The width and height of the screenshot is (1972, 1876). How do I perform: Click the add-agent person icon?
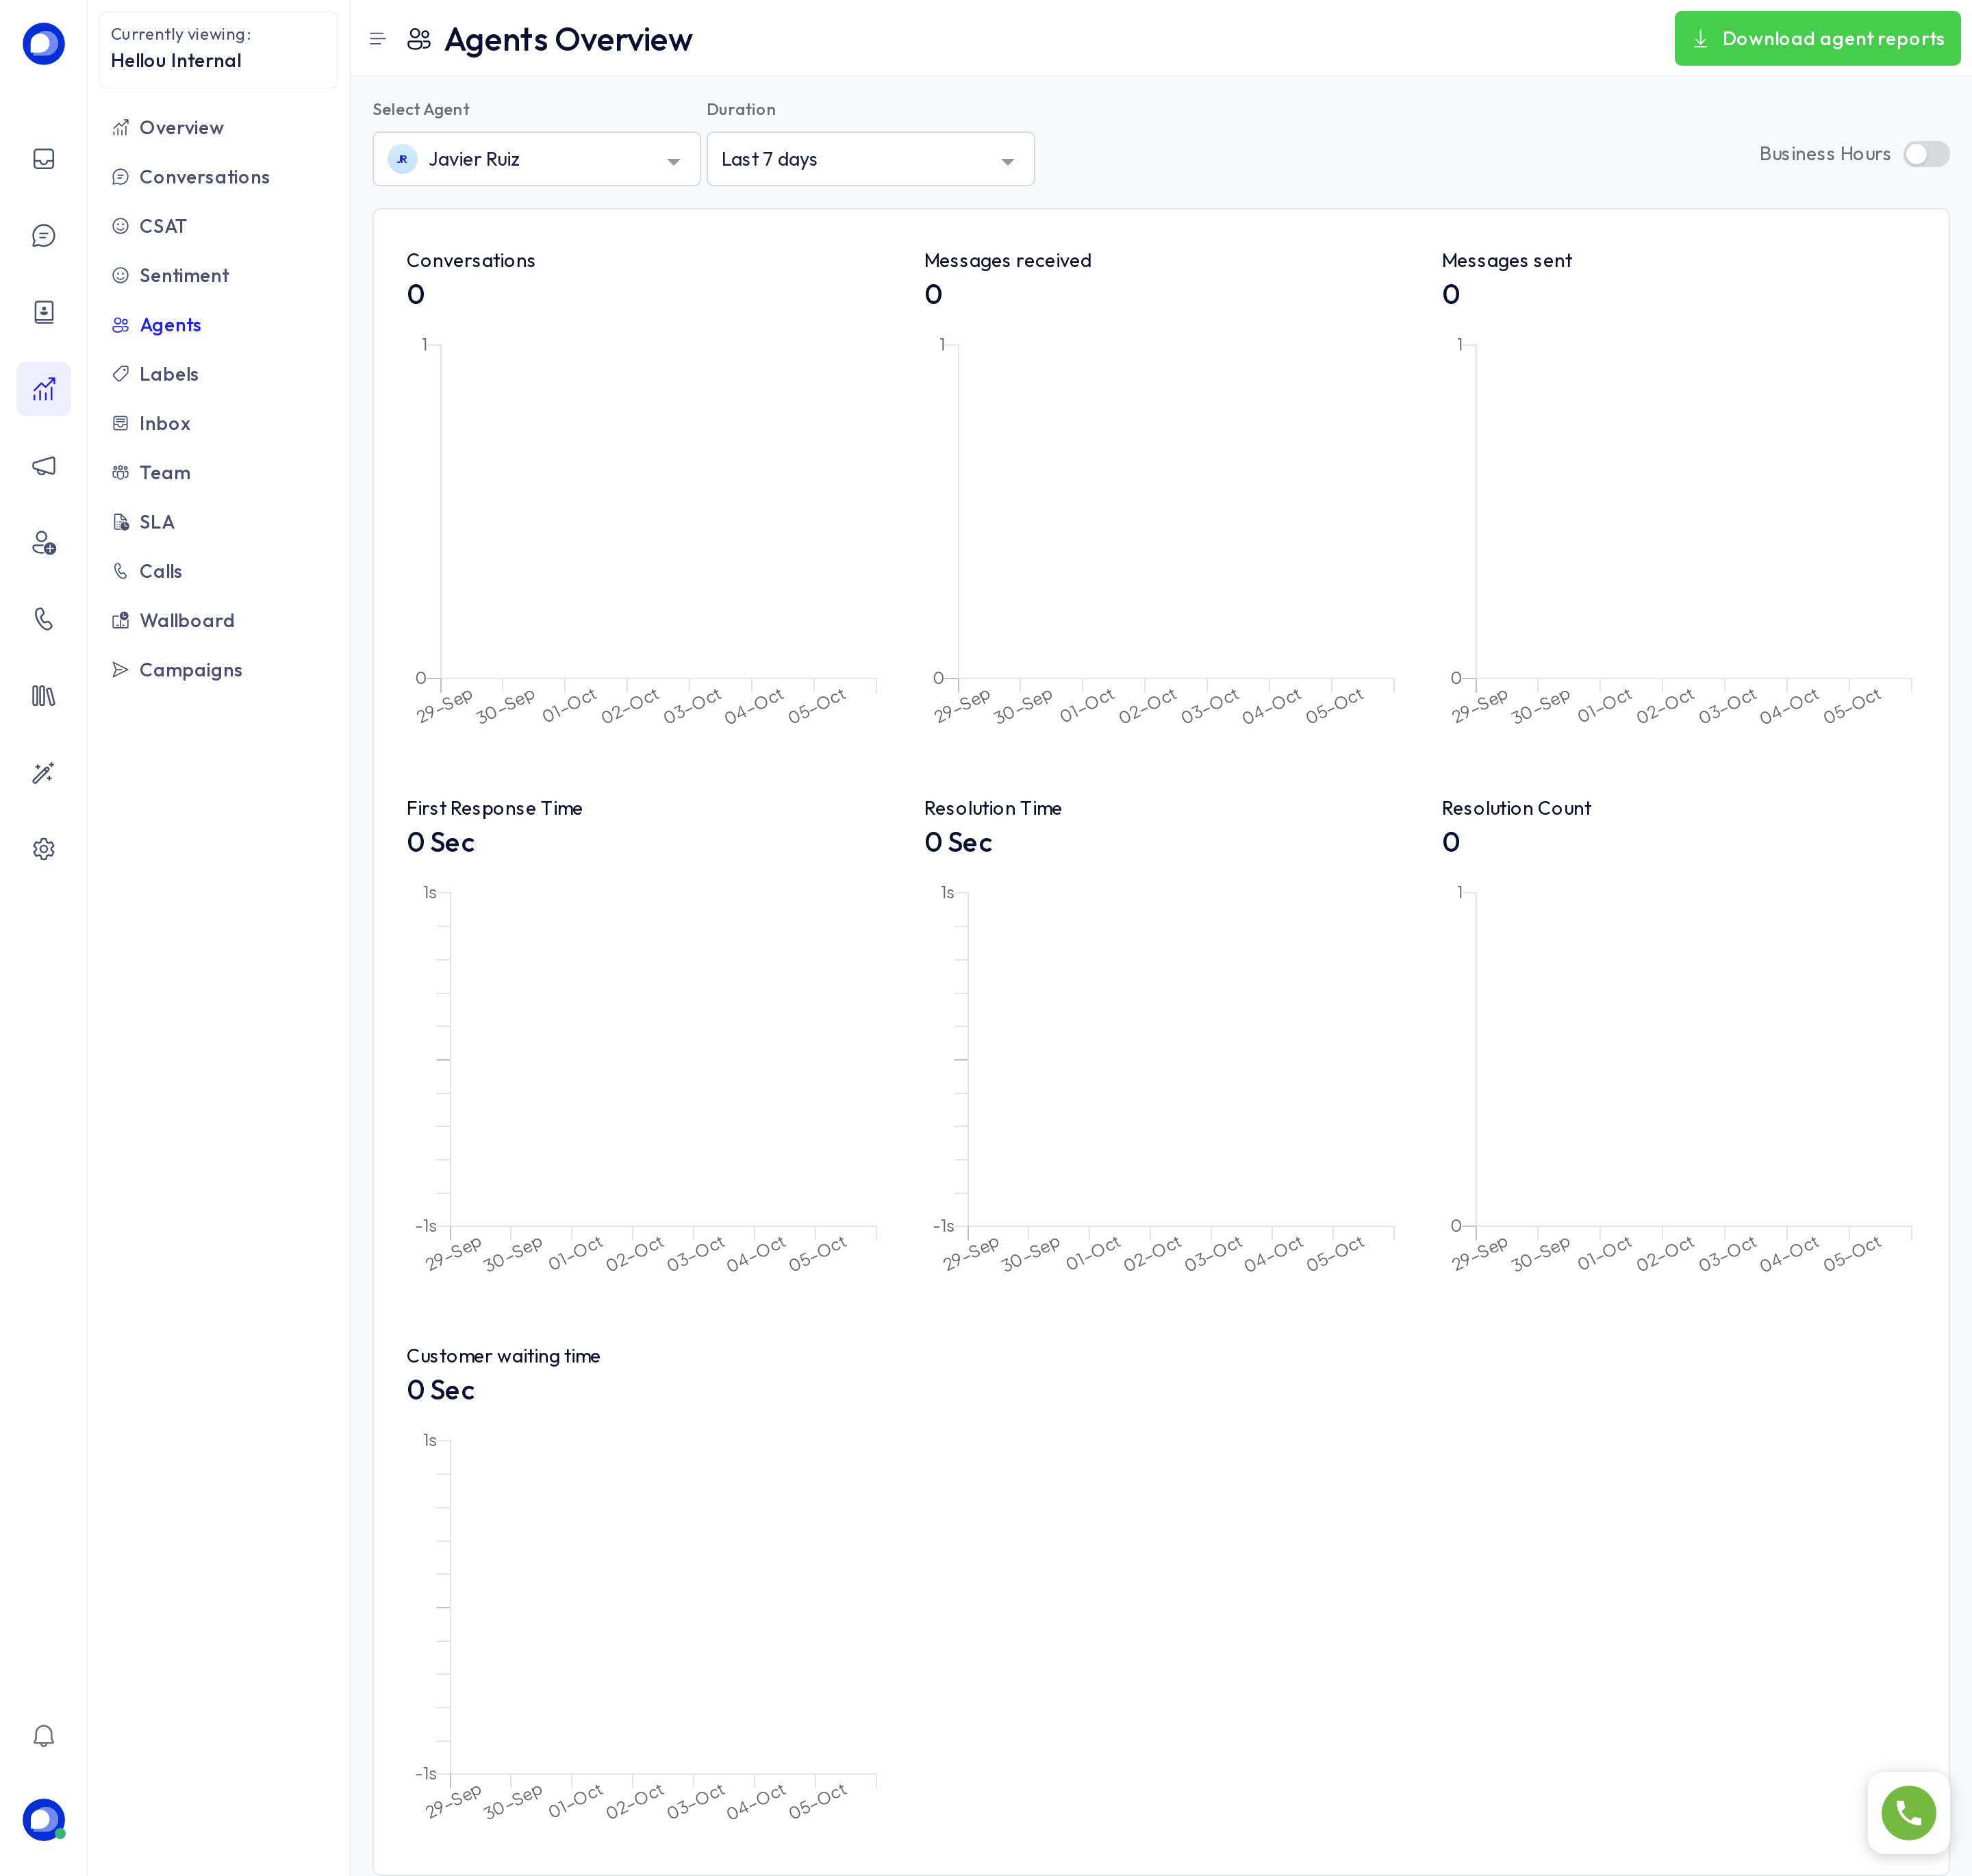click(43, 543)
